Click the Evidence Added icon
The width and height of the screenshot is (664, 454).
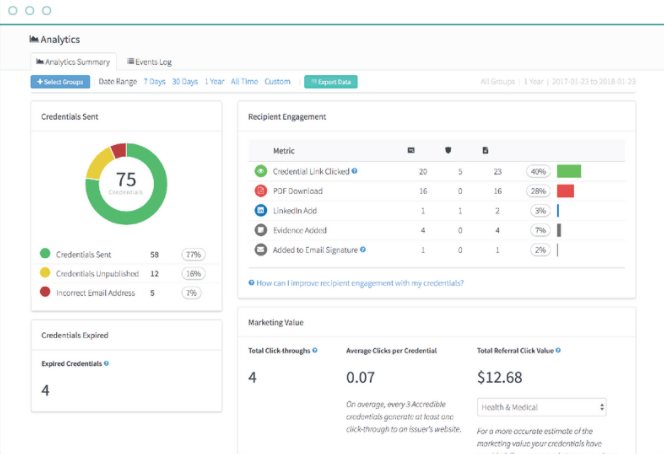coord(260,230)
